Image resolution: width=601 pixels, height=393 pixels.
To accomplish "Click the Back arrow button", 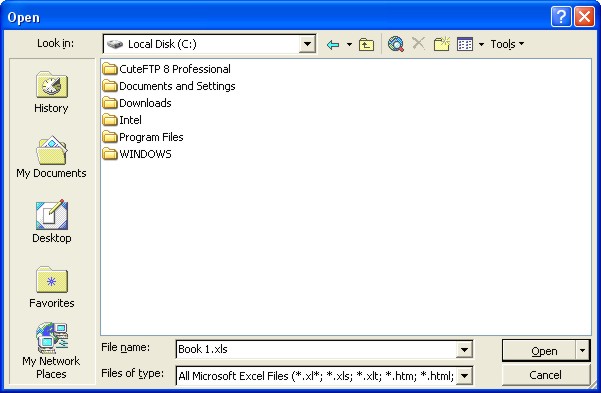I will coord(333,44).
